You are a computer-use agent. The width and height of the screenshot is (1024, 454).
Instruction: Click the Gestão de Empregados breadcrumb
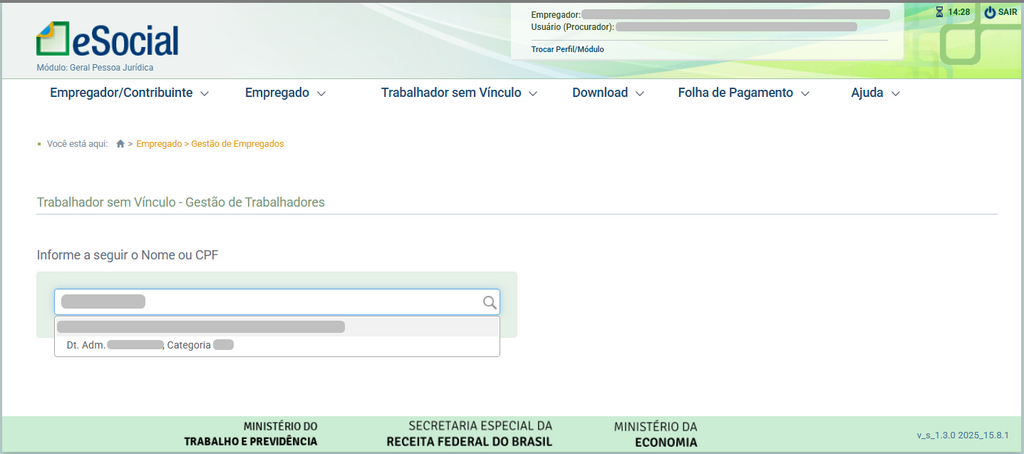[x=237, y=144]
